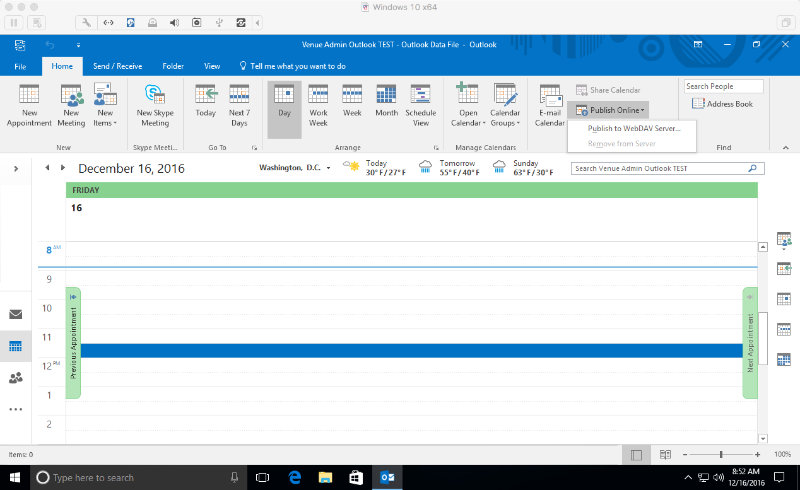
Task: Expand the Calendar Groups menu
Action: tap(505, 106)
